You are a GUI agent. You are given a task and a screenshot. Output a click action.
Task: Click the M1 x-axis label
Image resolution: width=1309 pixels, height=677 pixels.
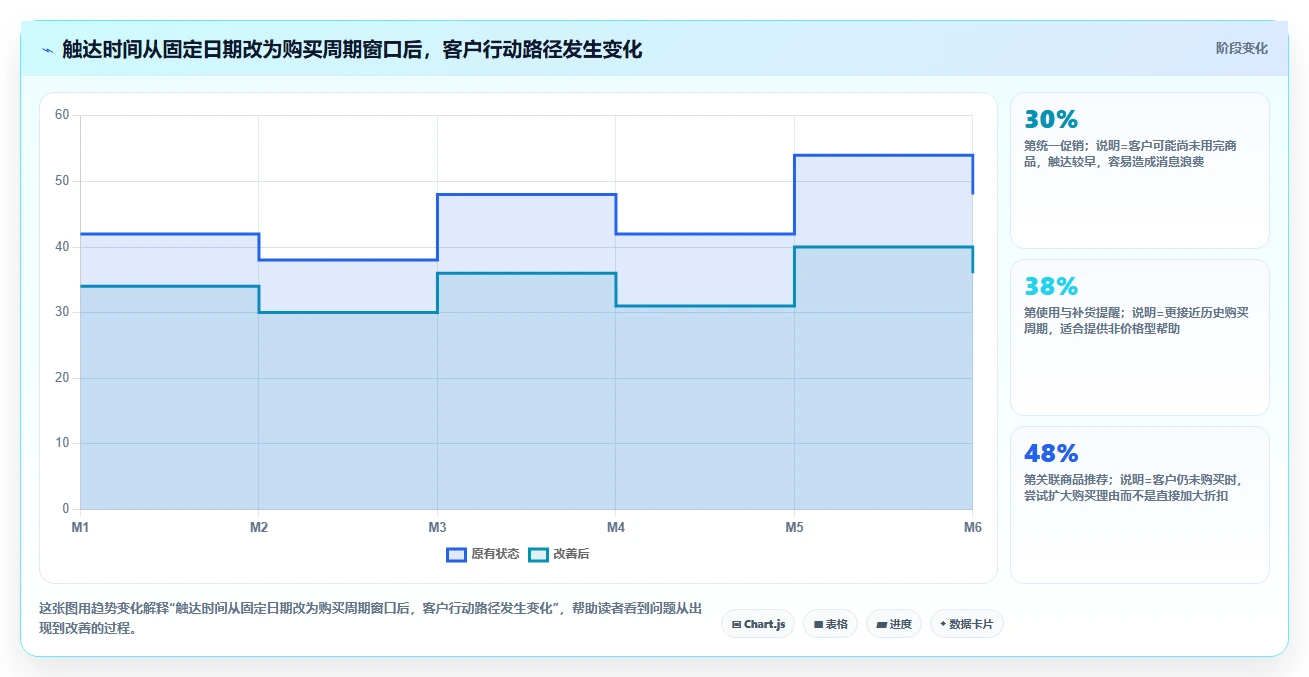80,526
